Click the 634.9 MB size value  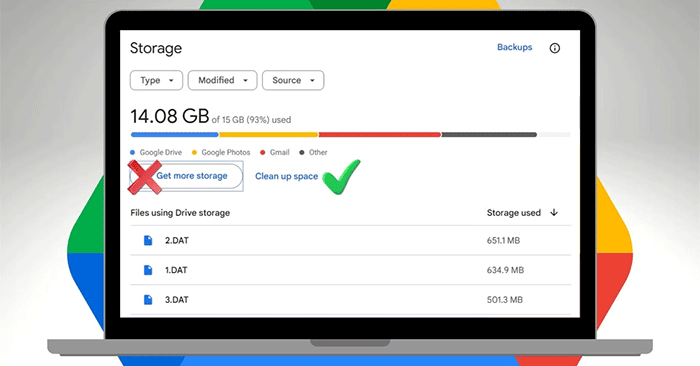505,270
